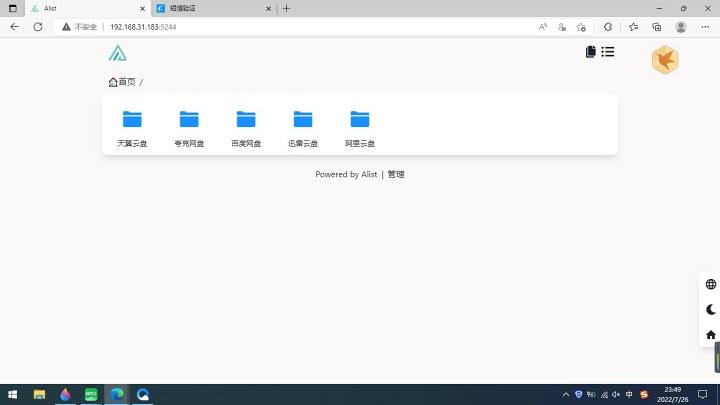
Task: Open the 百度网盘 folder
Action: pos(246,129)
